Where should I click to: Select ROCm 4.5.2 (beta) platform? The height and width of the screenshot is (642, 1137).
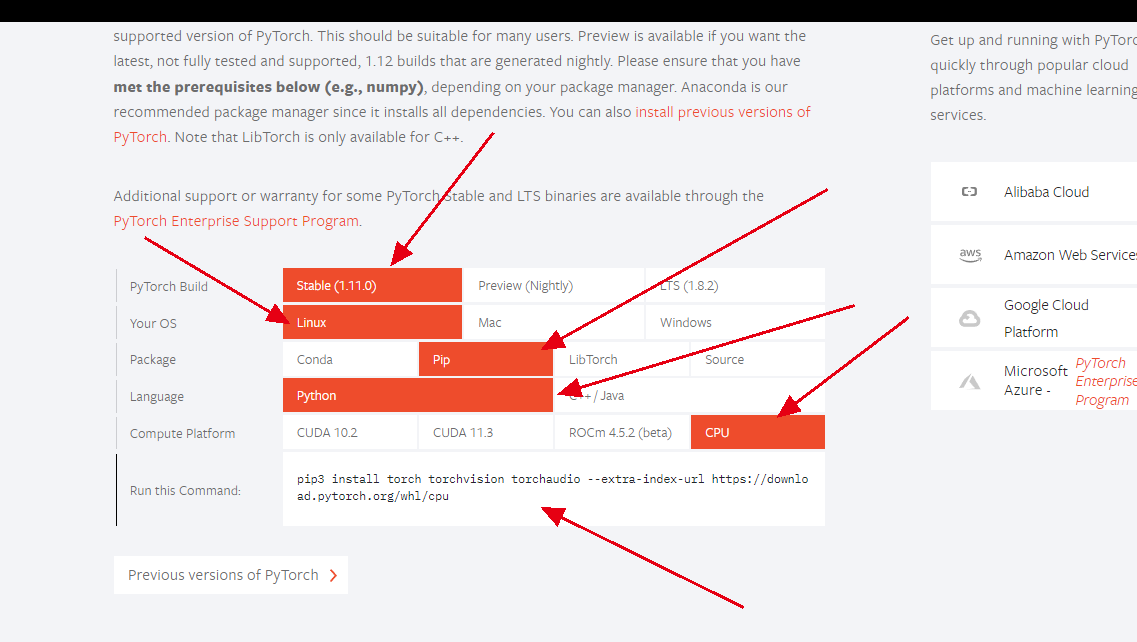tap(621, 431)
